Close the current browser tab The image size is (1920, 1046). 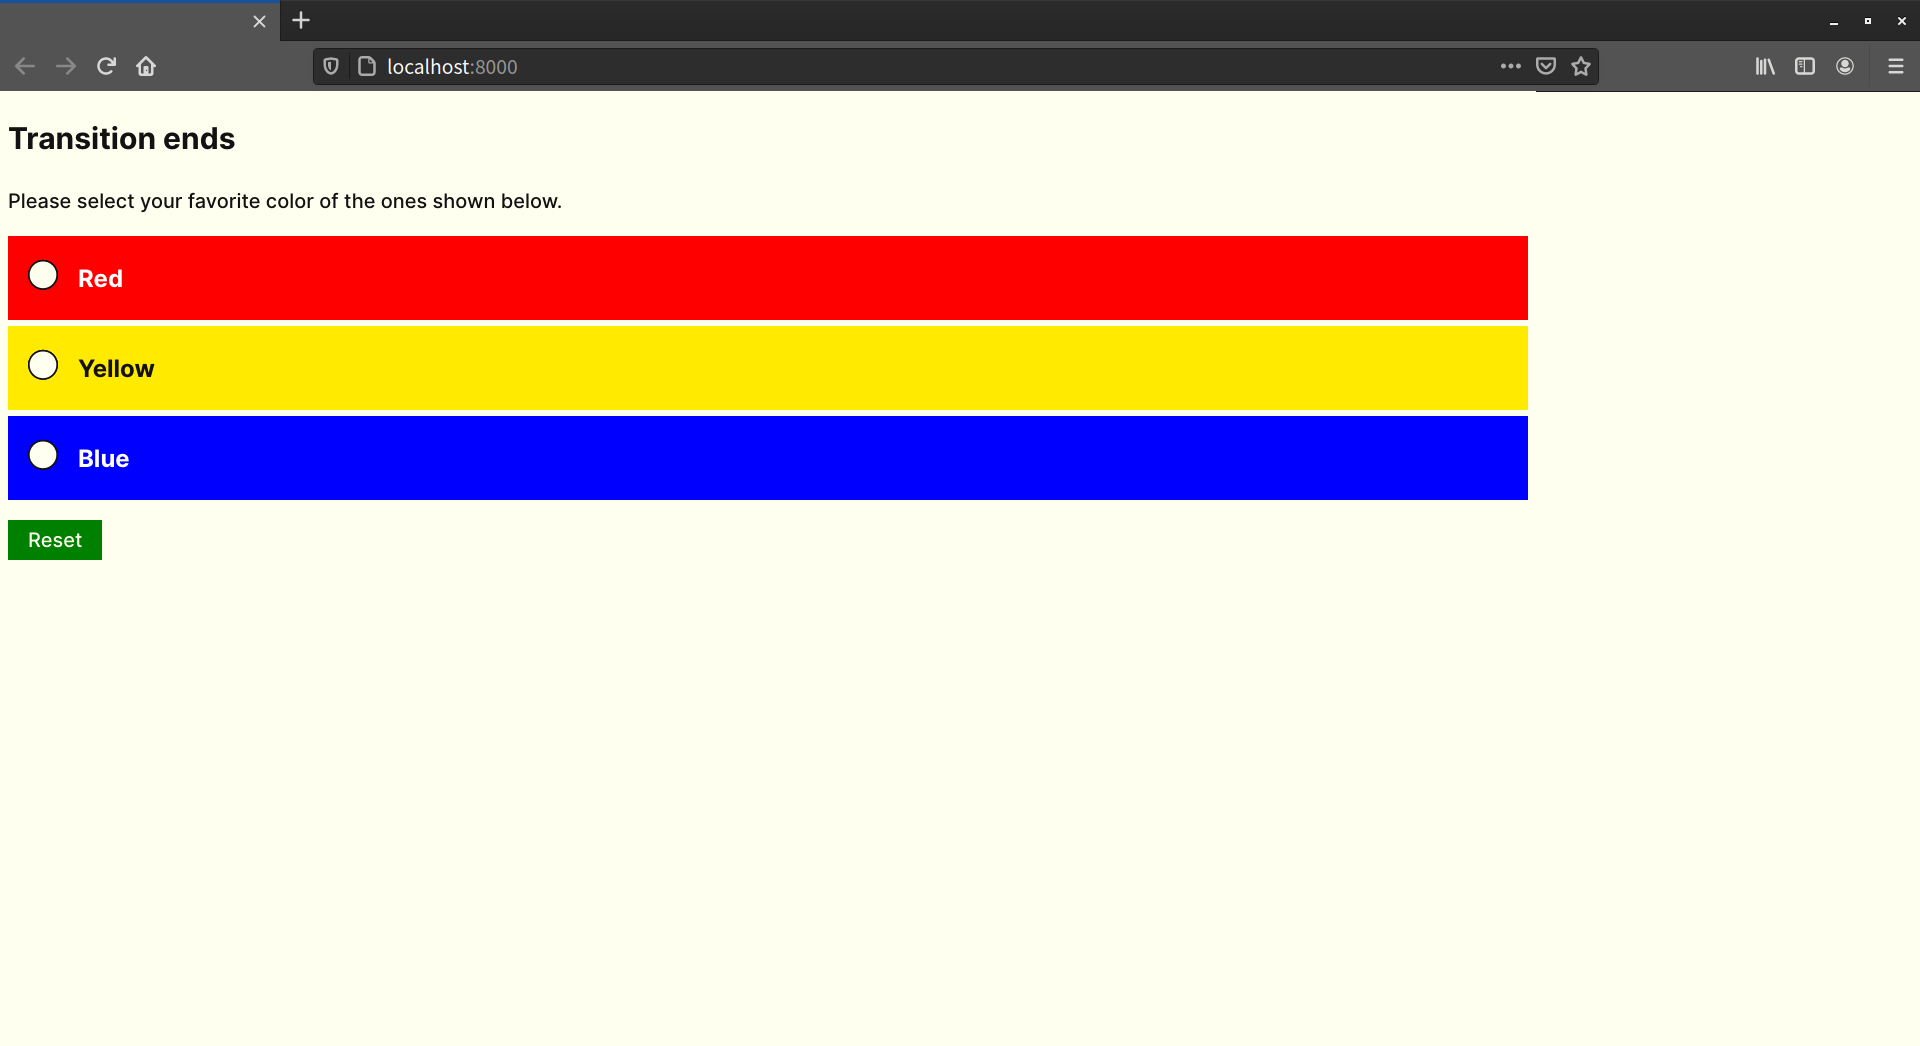[259, 21]
